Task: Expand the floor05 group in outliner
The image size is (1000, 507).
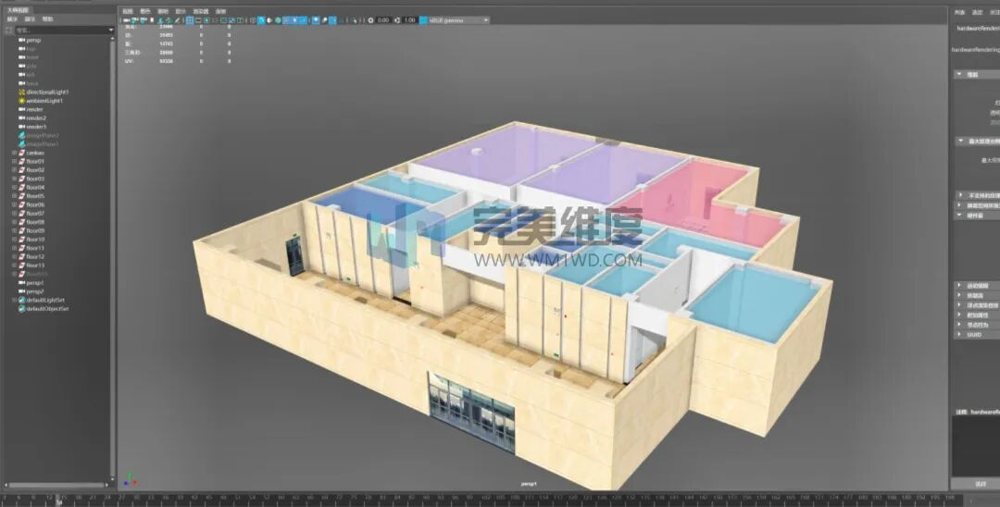Action: point(14,196)
